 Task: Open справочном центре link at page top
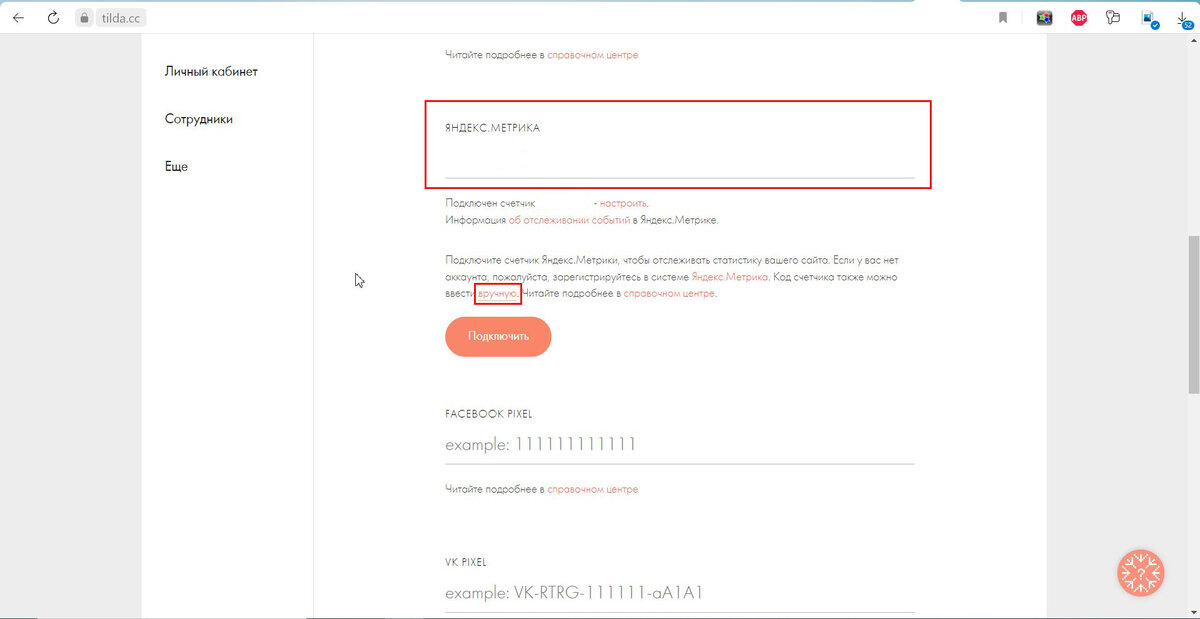(x=593, y=55)
